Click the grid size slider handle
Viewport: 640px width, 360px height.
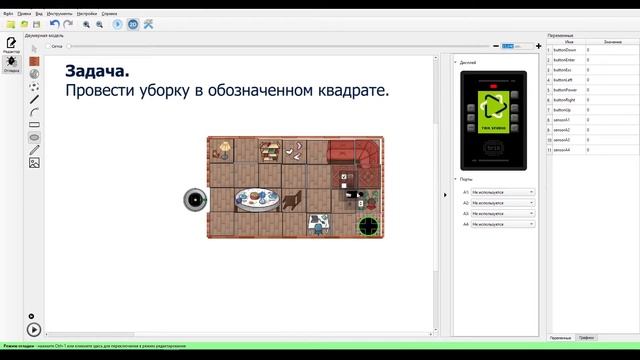[69, 47]
